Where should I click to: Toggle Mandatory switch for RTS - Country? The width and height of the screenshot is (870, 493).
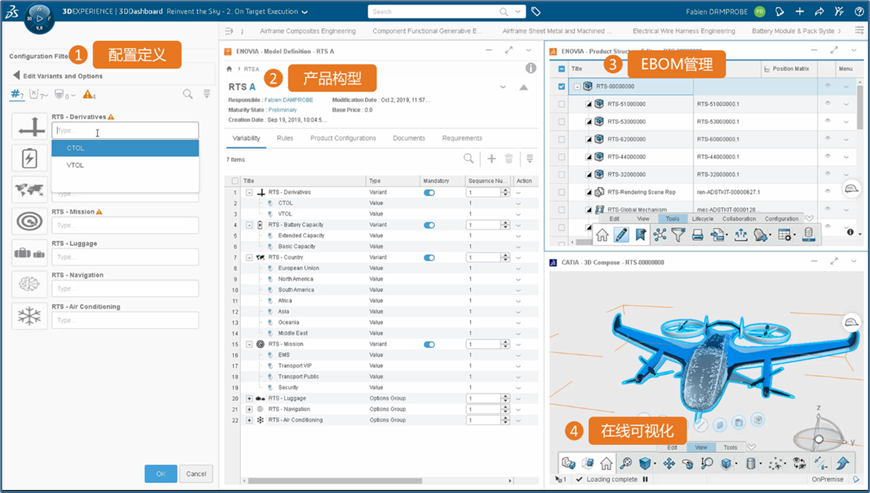click(x=429, y=258)
